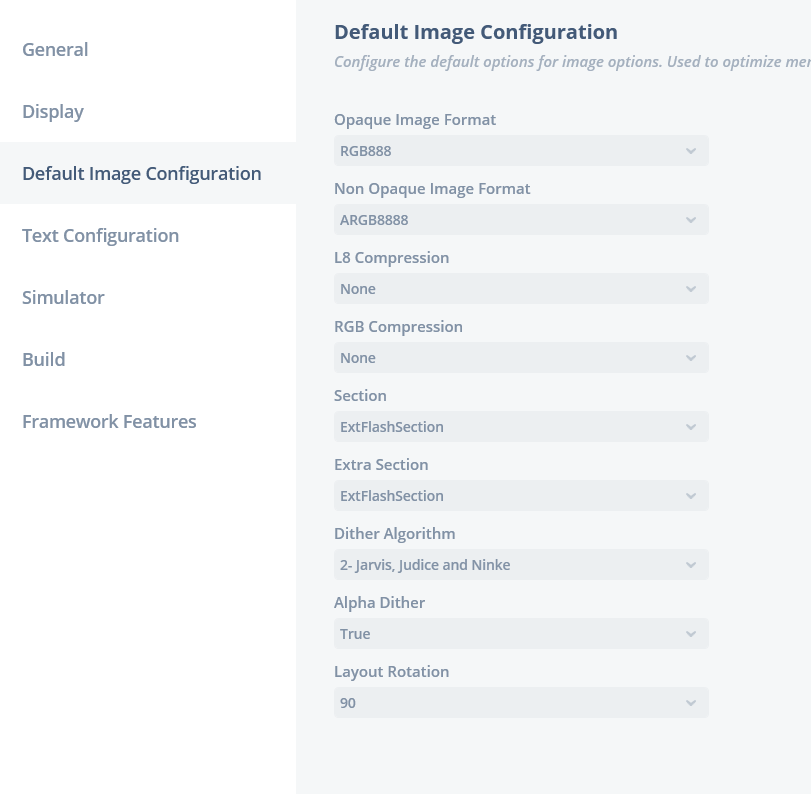The height and width of the screenshot is (794, 811).
Task: Open Framework Features section
Action: tap(109, 422)
